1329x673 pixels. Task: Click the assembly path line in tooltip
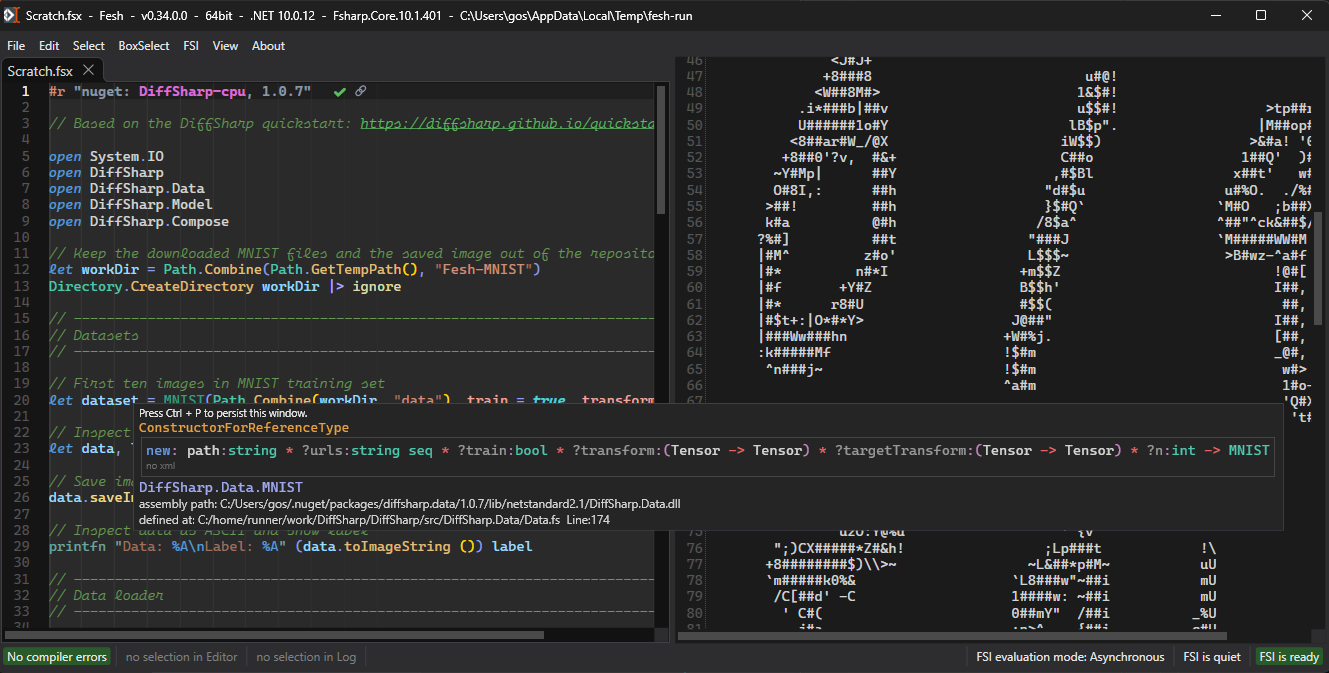tap(410, 504)
